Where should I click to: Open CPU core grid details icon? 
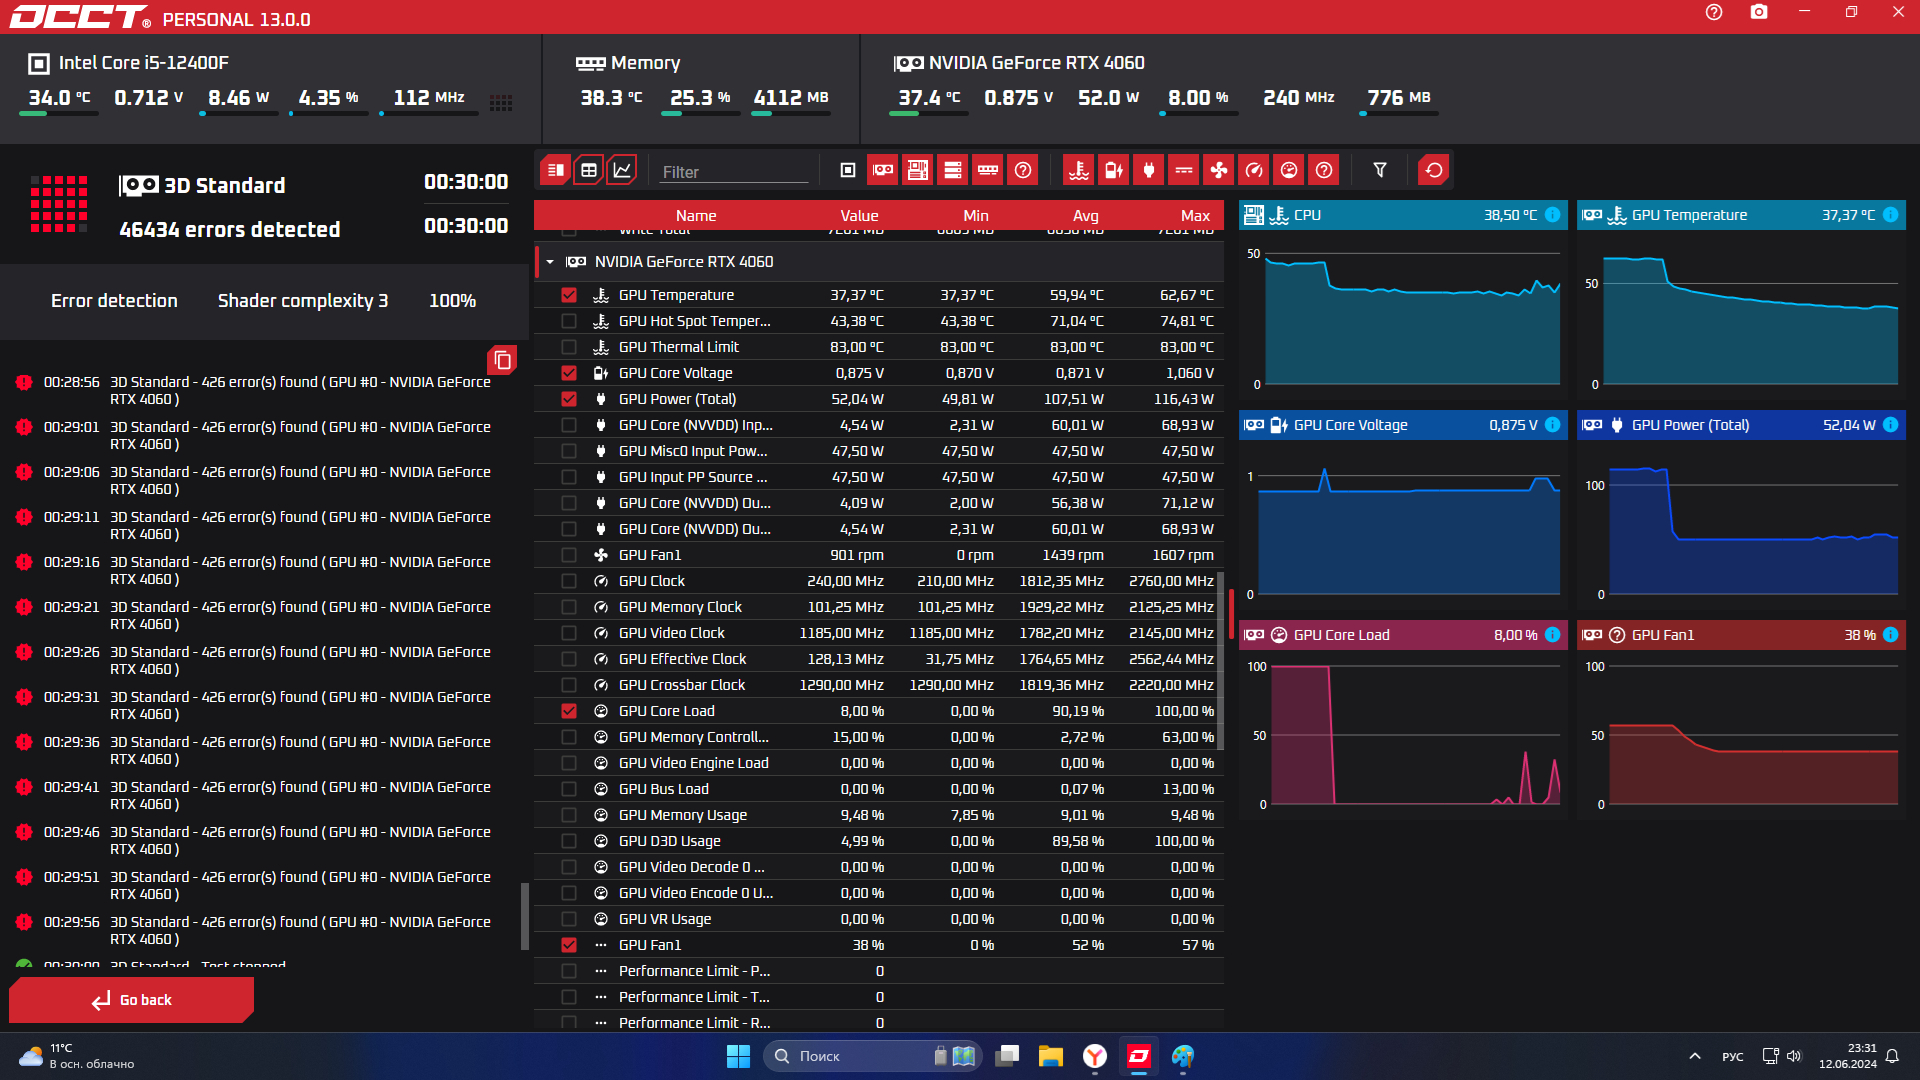[x=501, y=102]
